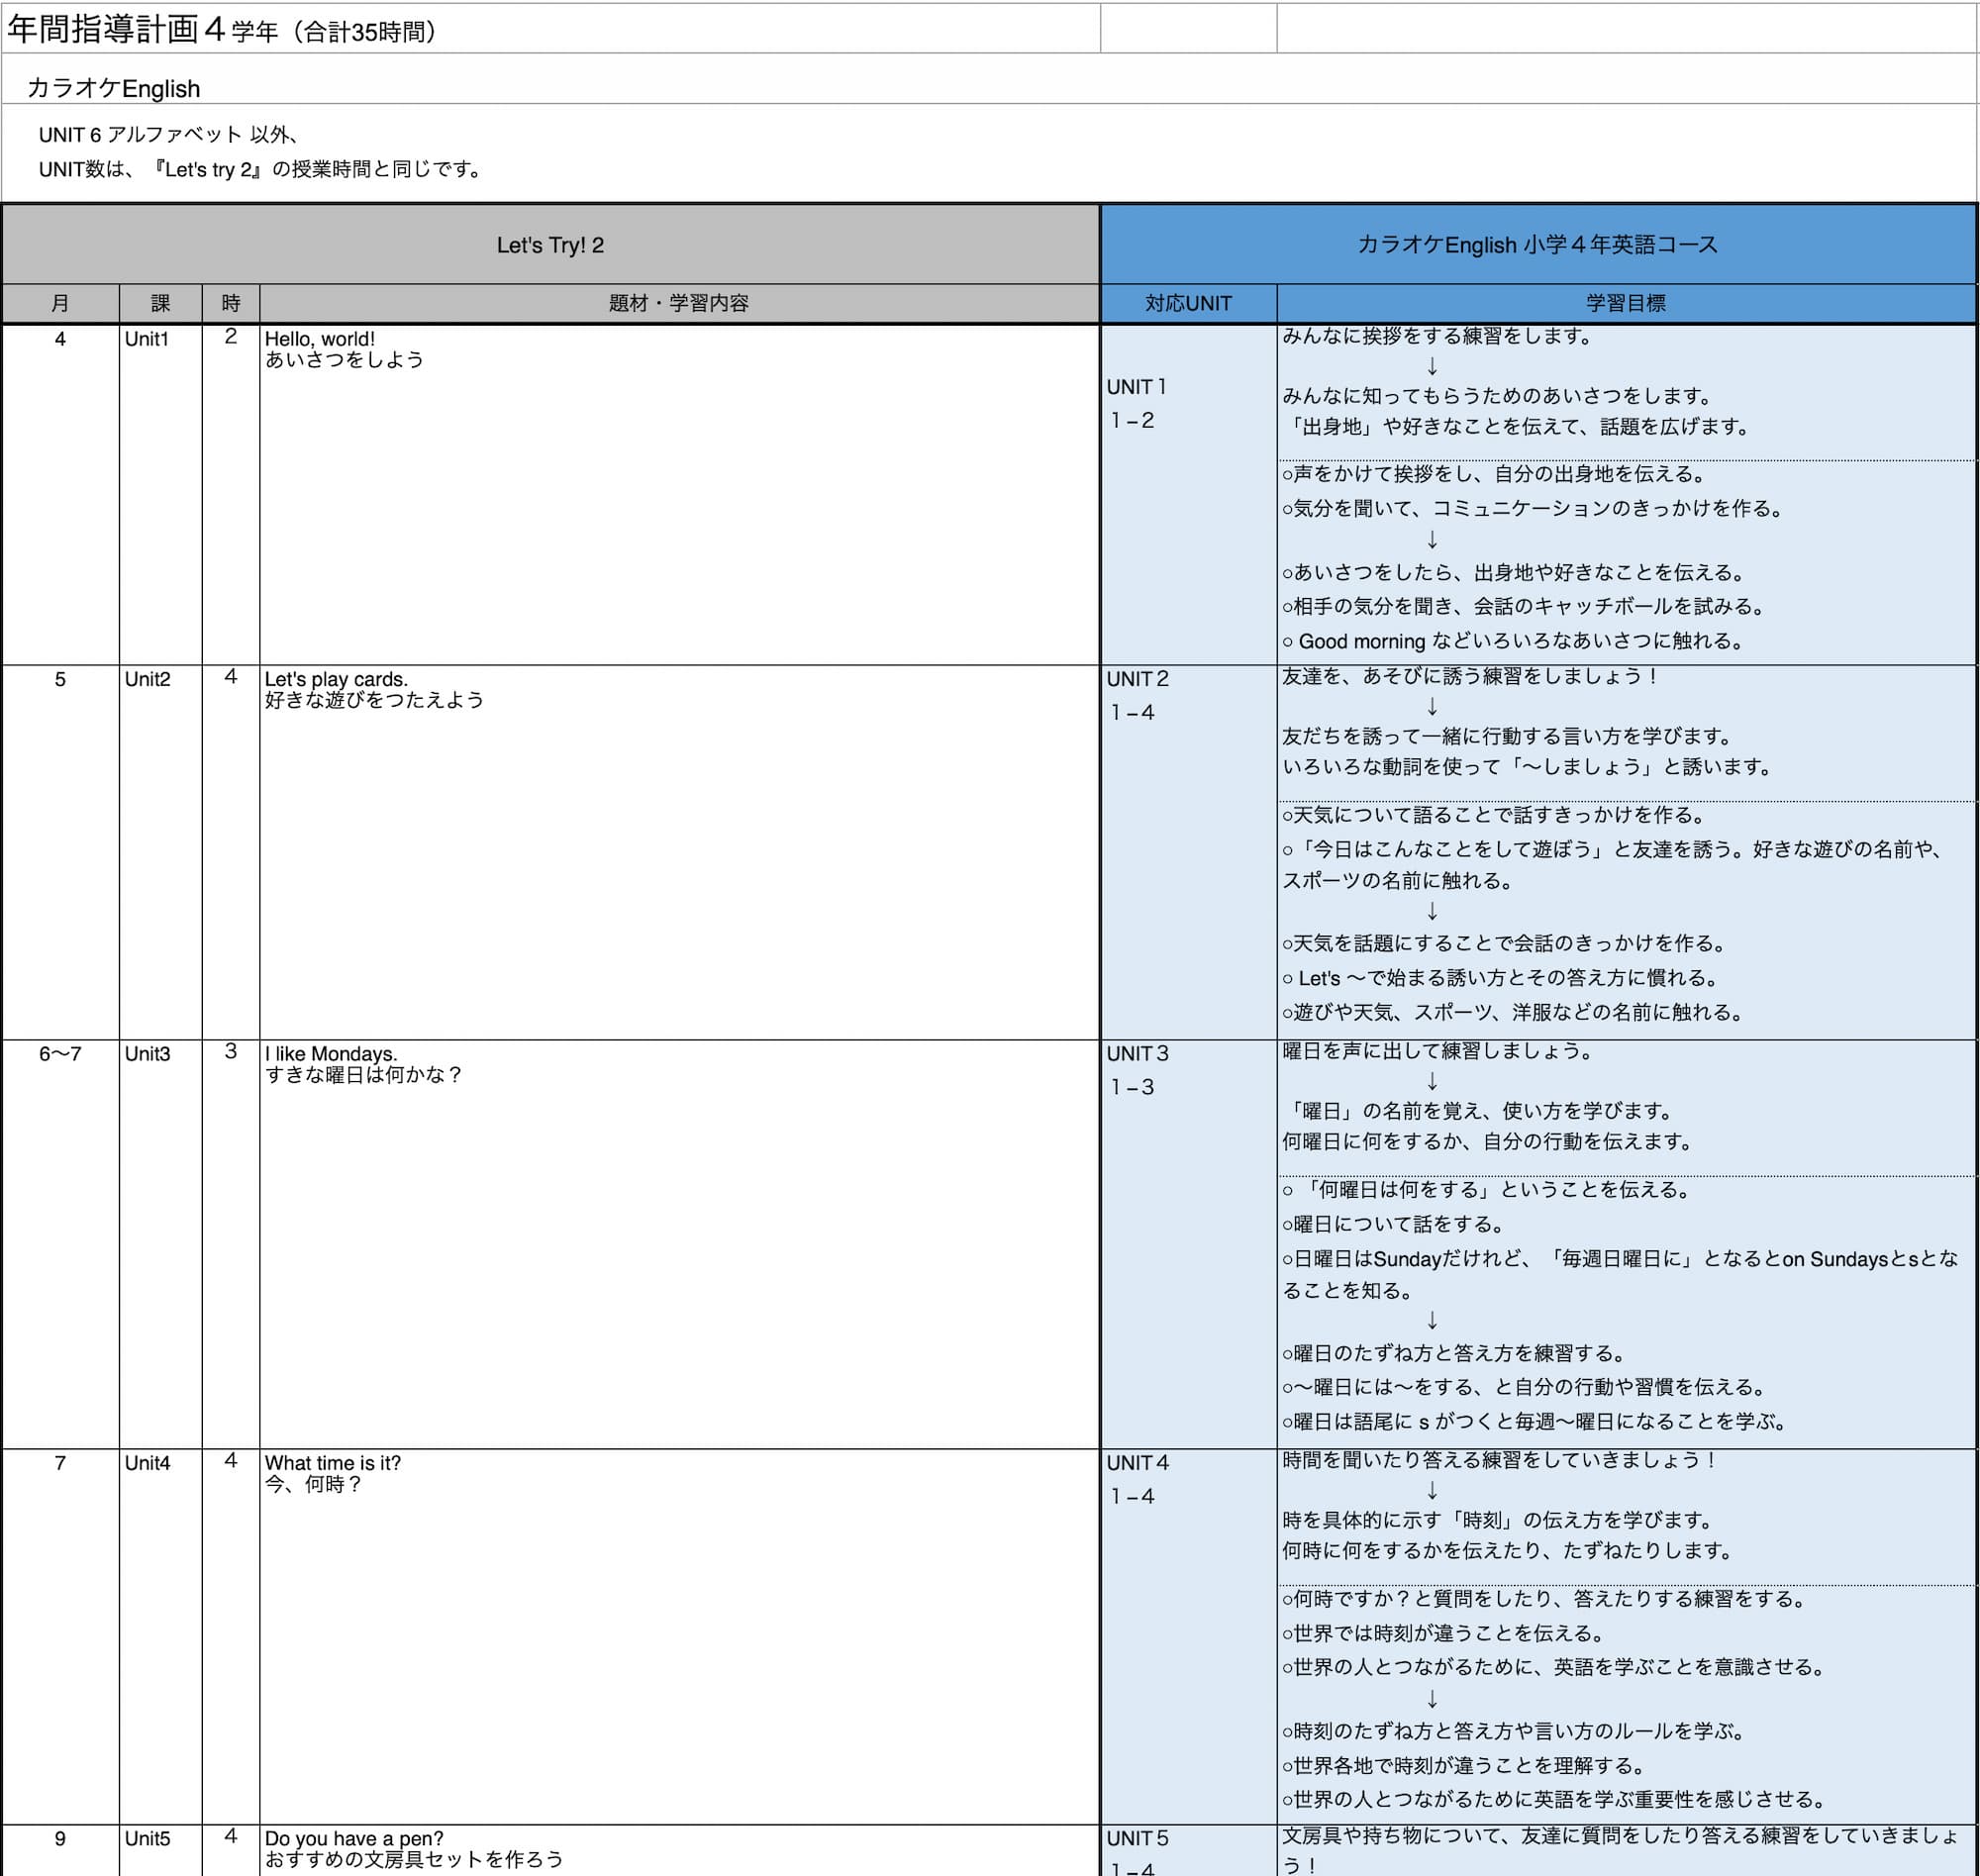This screenshot has width=1980, height=1876.
Task: Select line '声をかけて挨拶をし、自分の出身地を伝える。'
Action: click(x=1496, y=474)
